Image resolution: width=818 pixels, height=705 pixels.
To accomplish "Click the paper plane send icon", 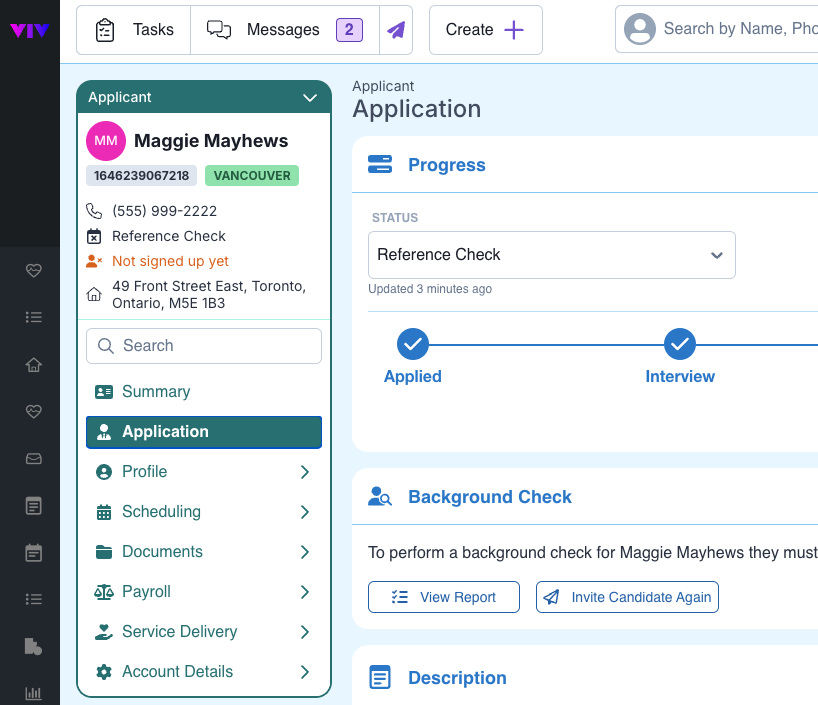I will click(396, 30).
